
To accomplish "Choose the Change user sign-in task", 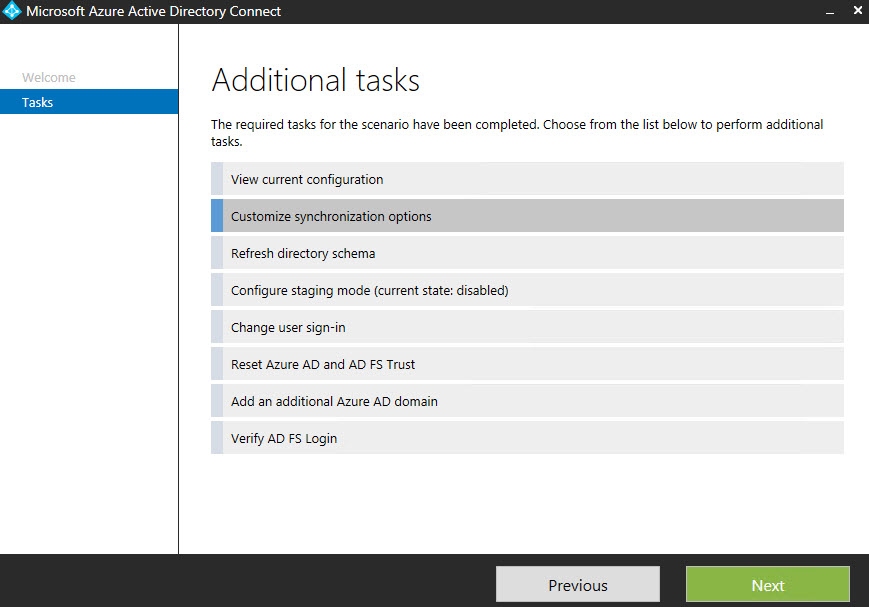I will point(288,327).
